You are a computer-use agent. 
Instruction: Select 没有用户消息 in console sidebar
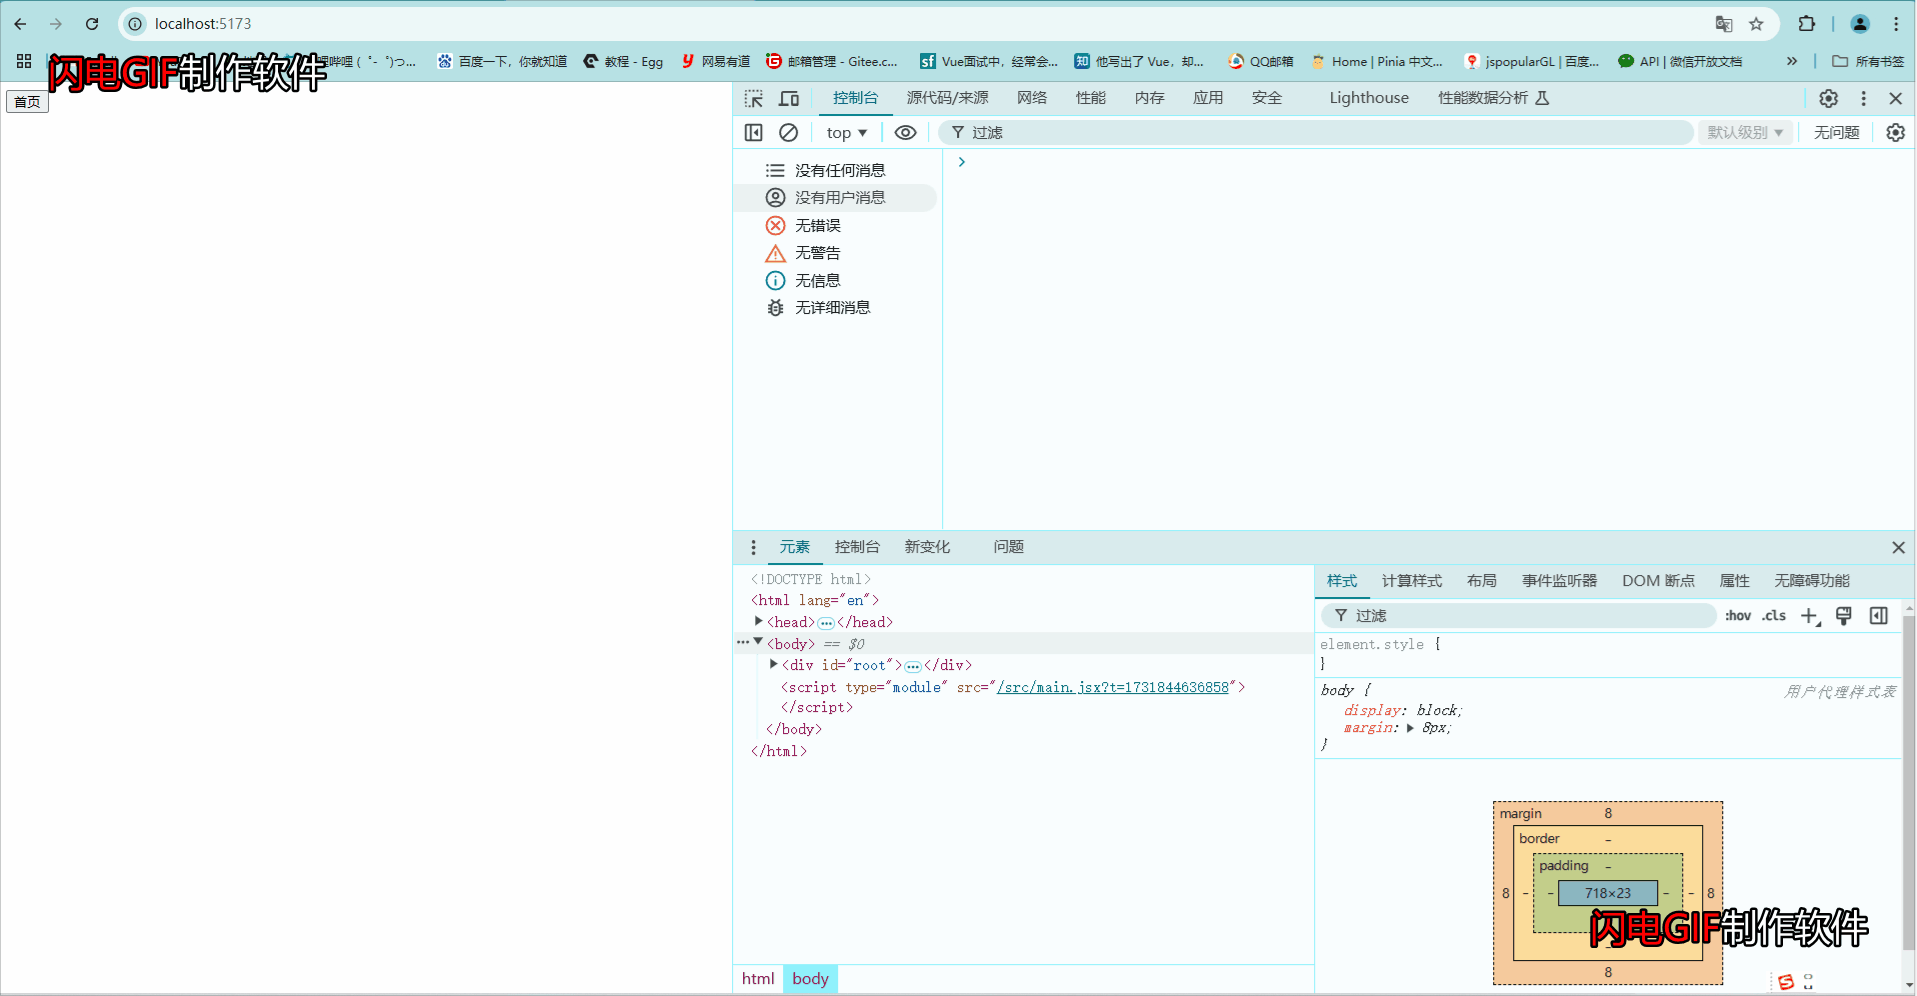tap(836, 197)
